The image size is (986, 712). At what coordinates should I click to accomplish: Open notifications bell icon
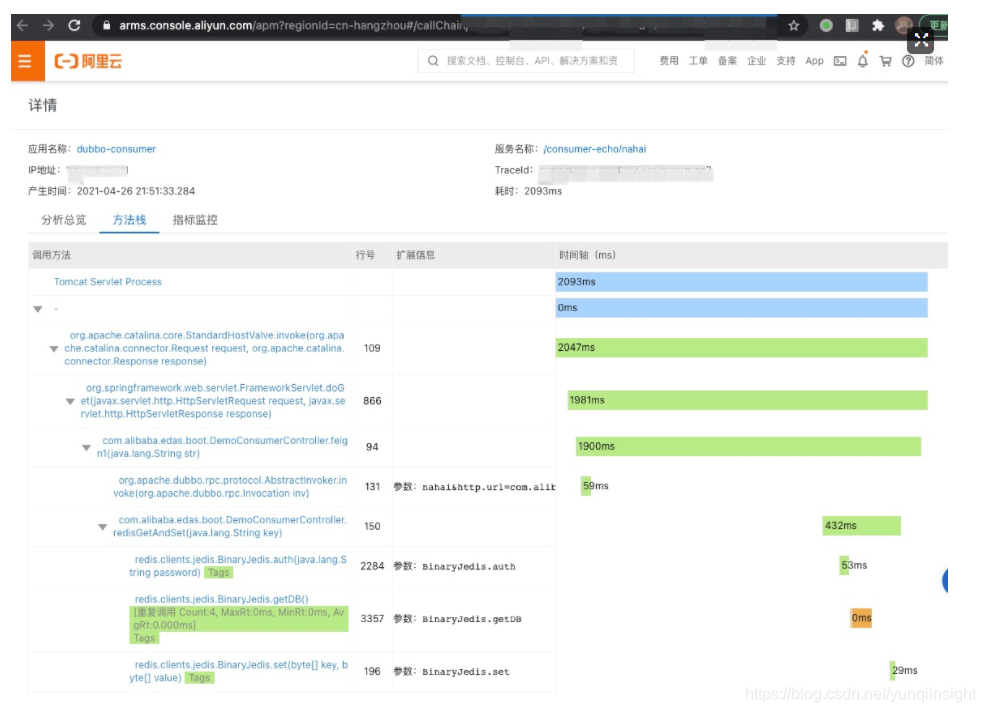click(x=863, y=61)
